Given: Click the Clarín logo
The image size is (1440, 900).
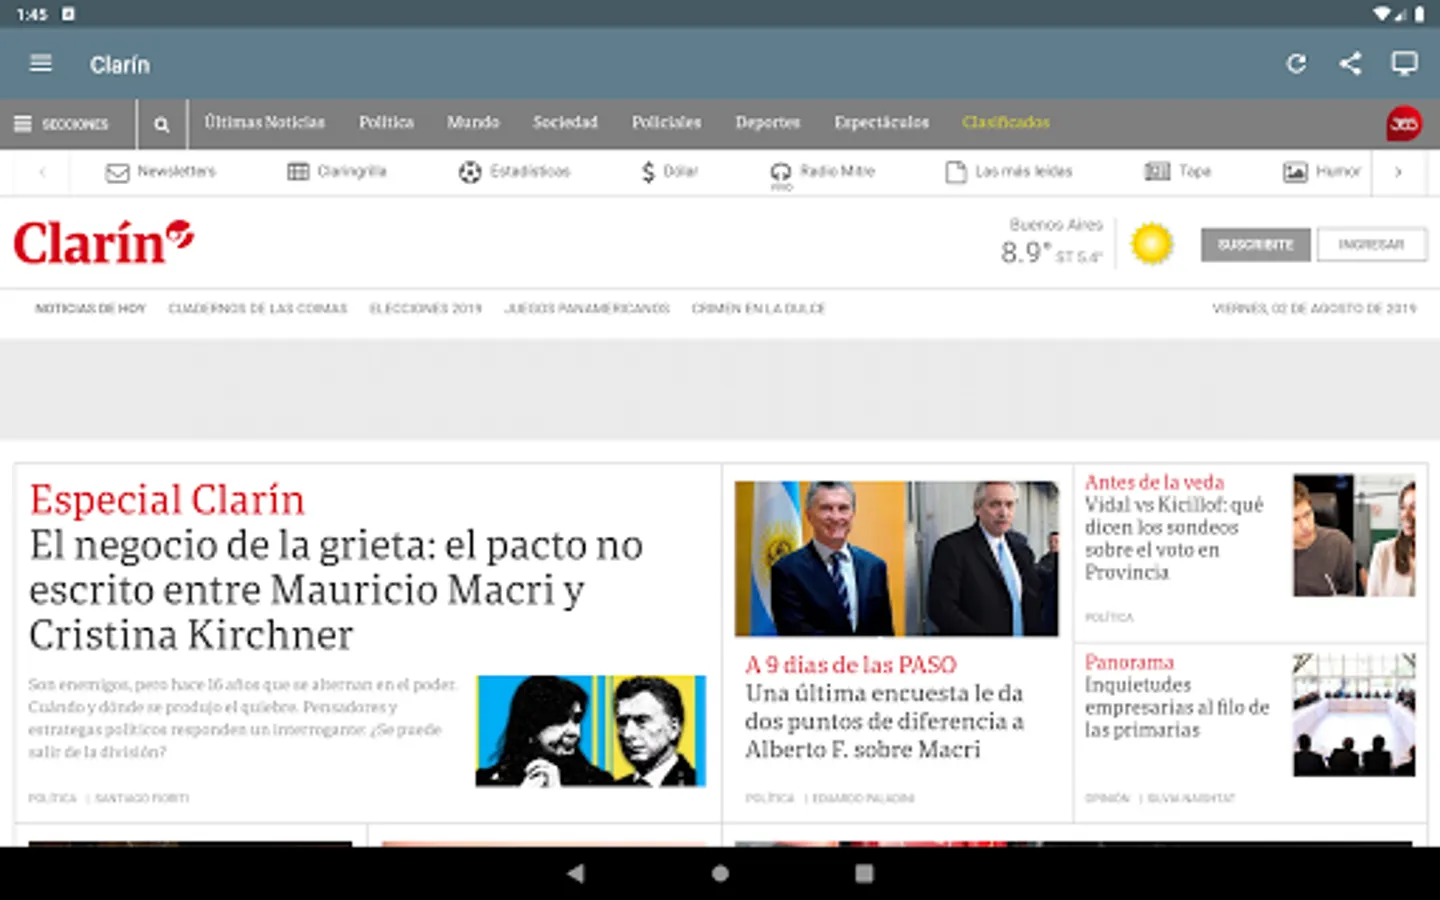Looking at the screenshot, I should point(103,244).
